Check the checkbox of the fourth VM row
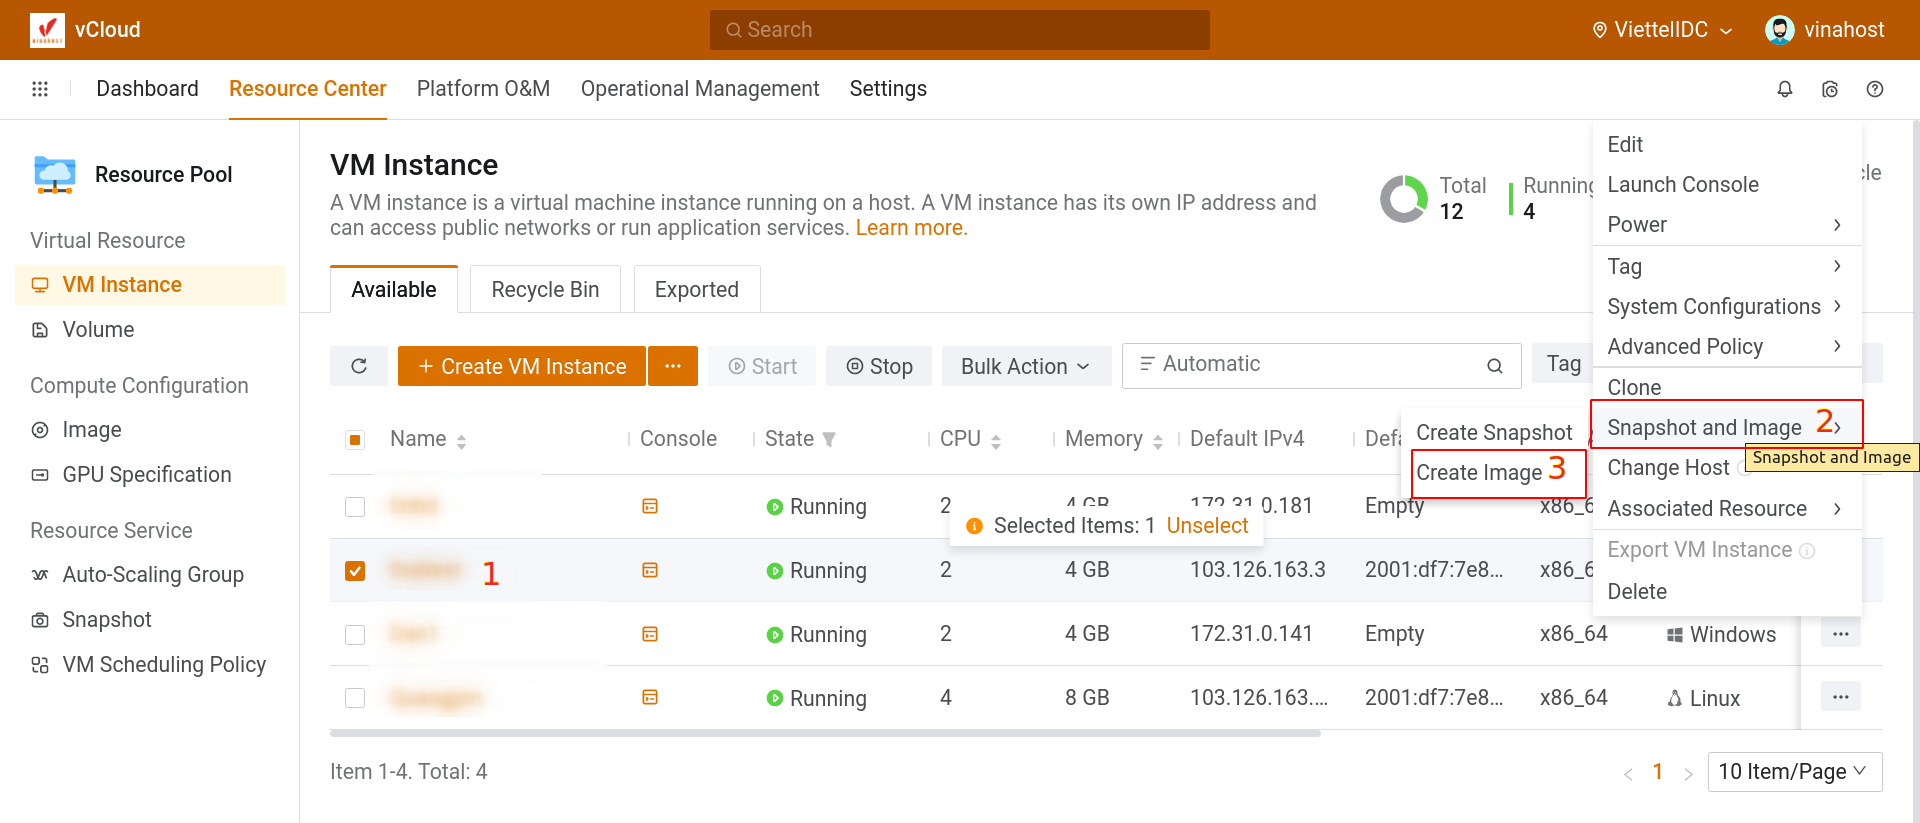This screenshot has height=823, width=1920. (355, 698)
